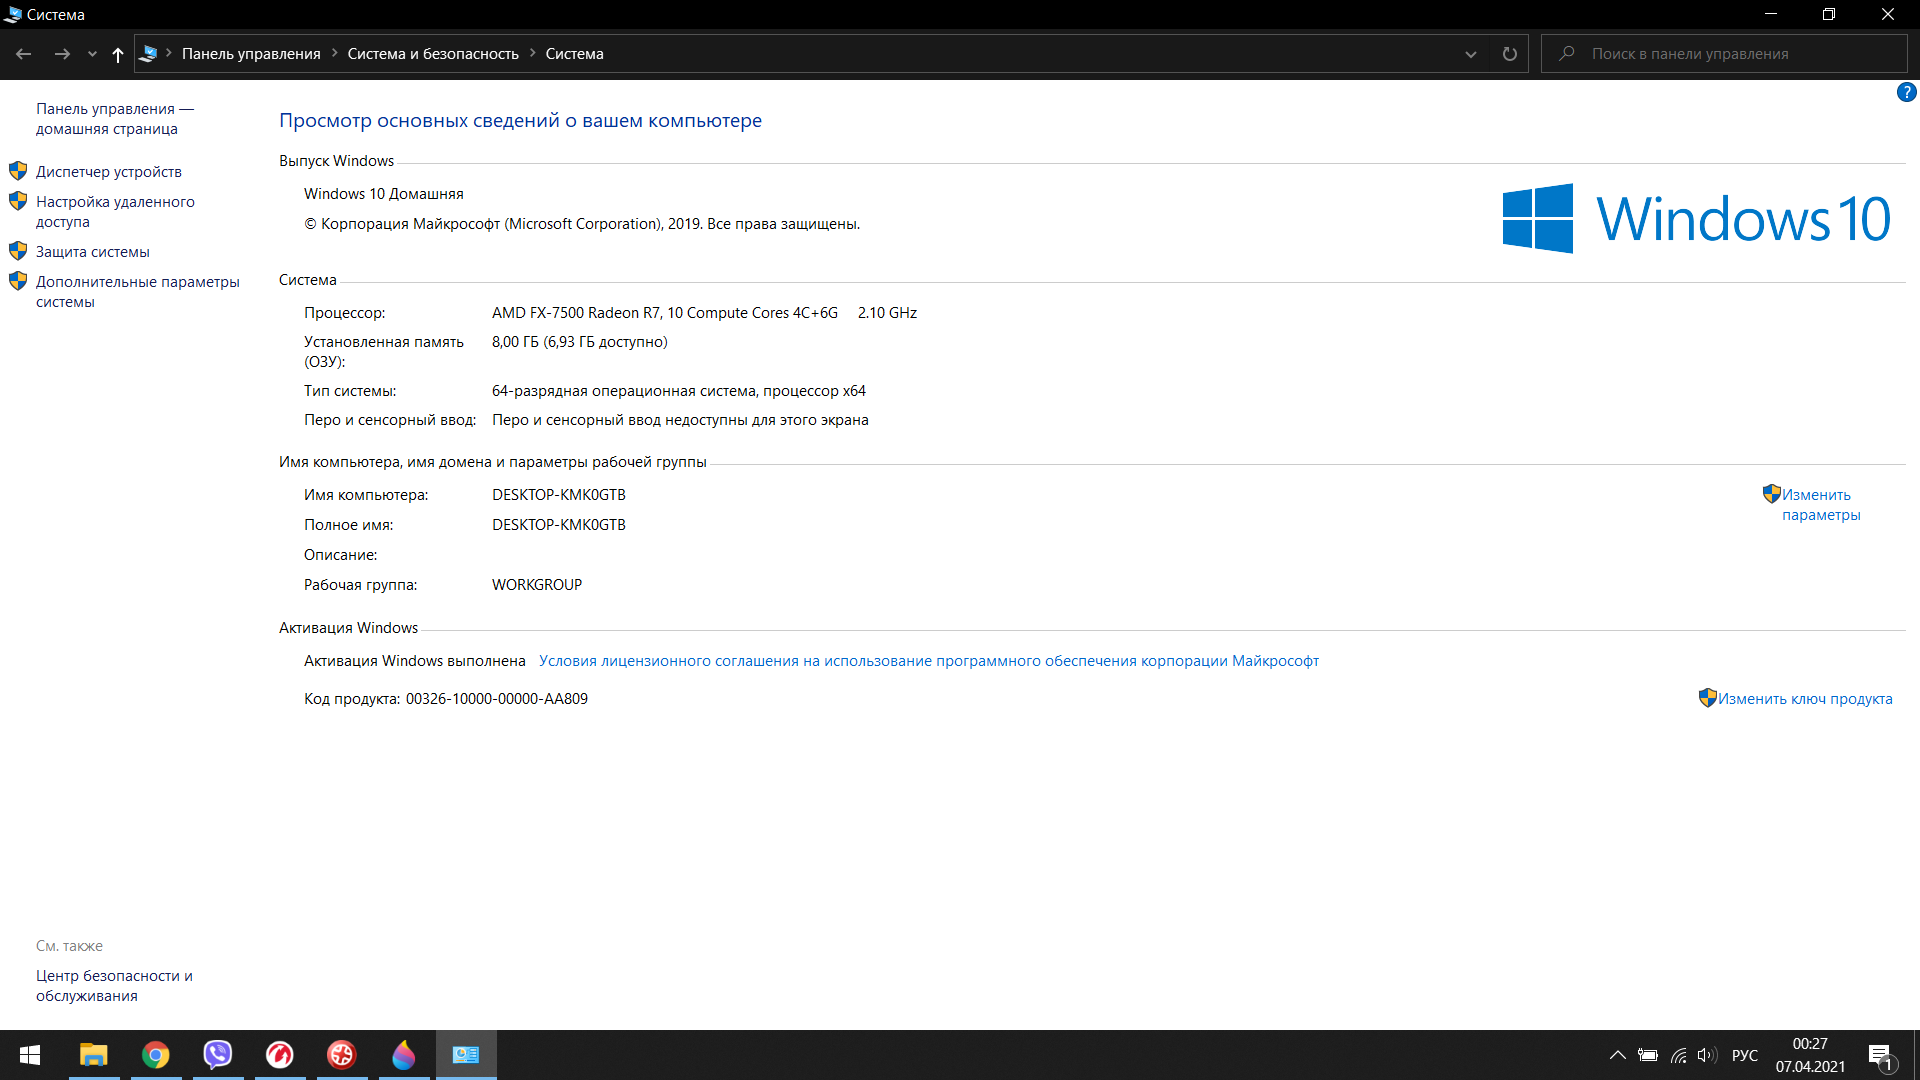Switch РУС input language indicator
1920x1080 pixels.
(1745, 1055)
